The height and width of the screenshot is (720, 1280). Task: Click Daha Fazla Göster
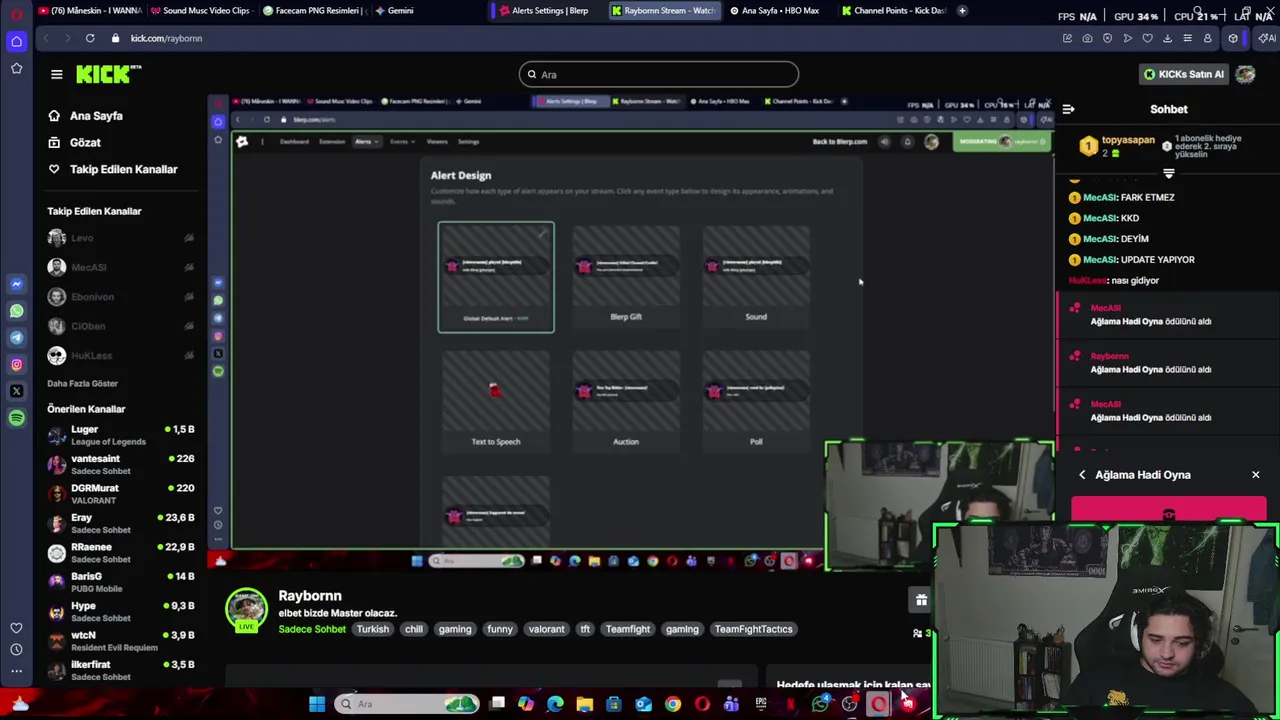(82, 383)
